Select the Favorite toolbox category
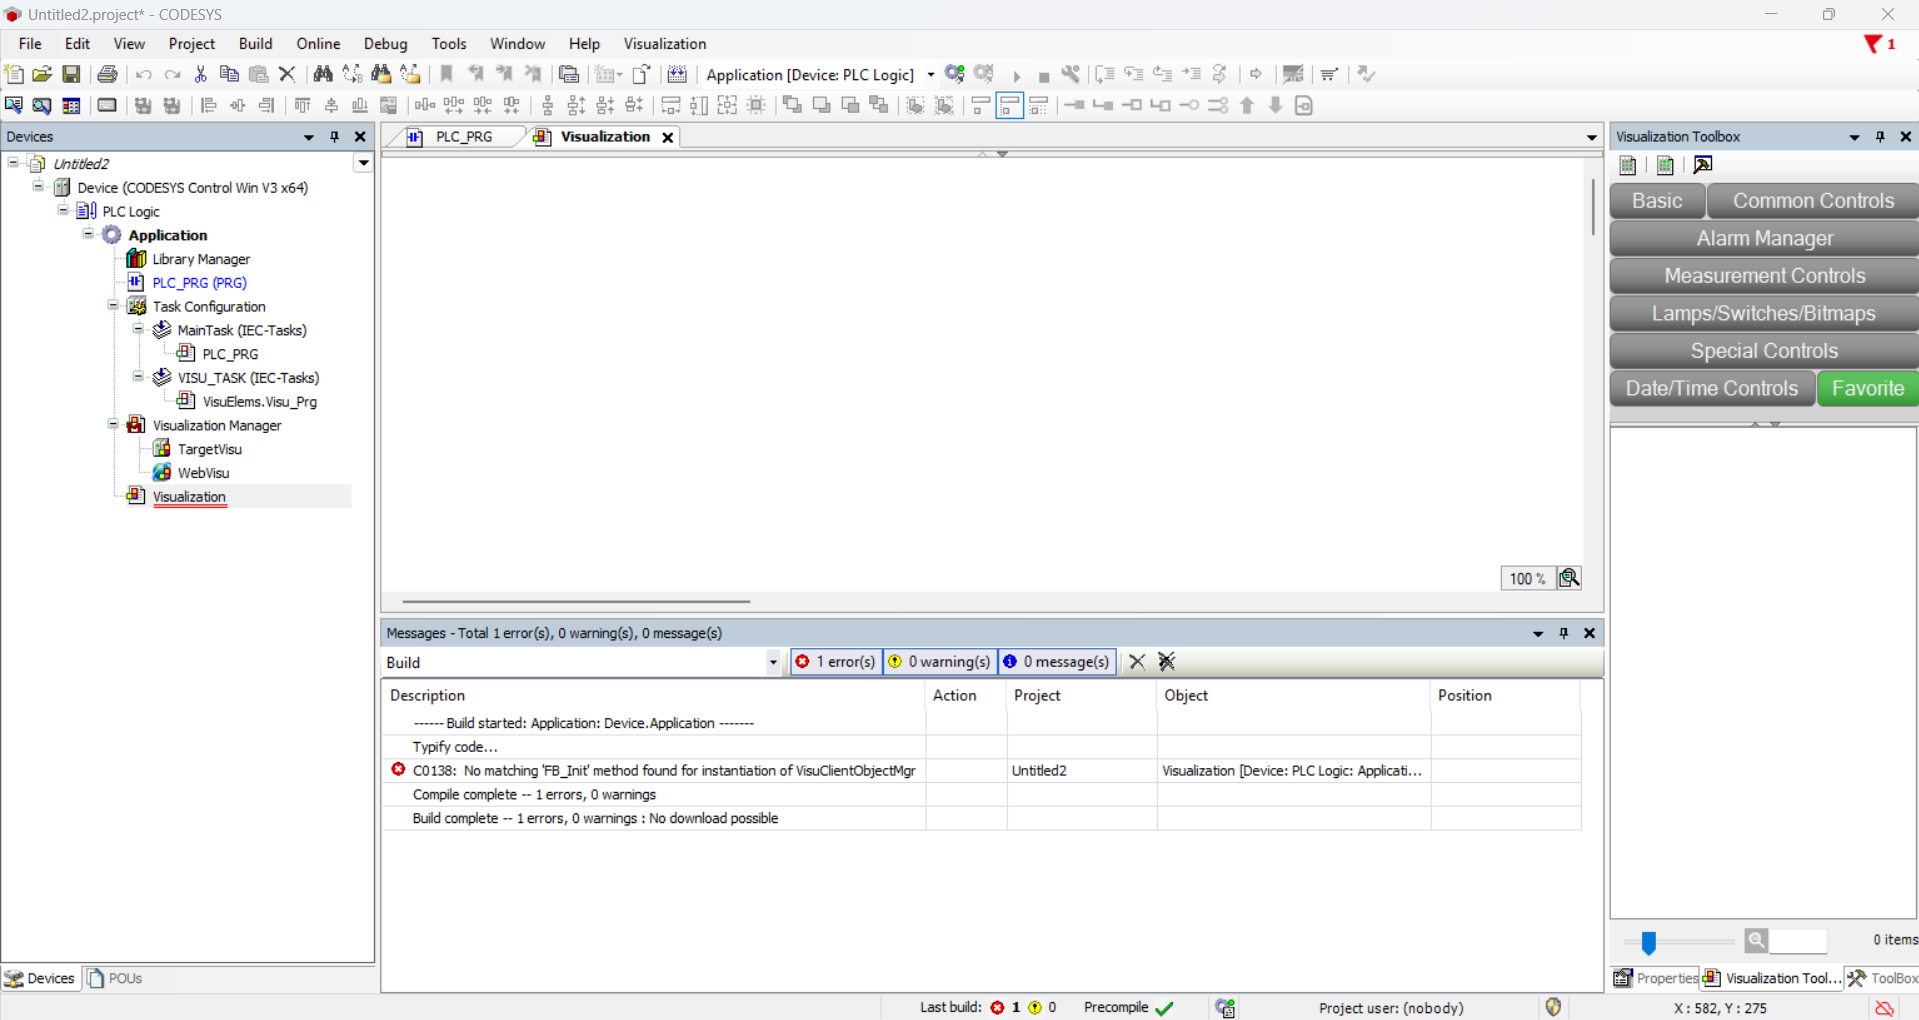The width and height of the screenshot is (1919, 1020). (1867, 388)
